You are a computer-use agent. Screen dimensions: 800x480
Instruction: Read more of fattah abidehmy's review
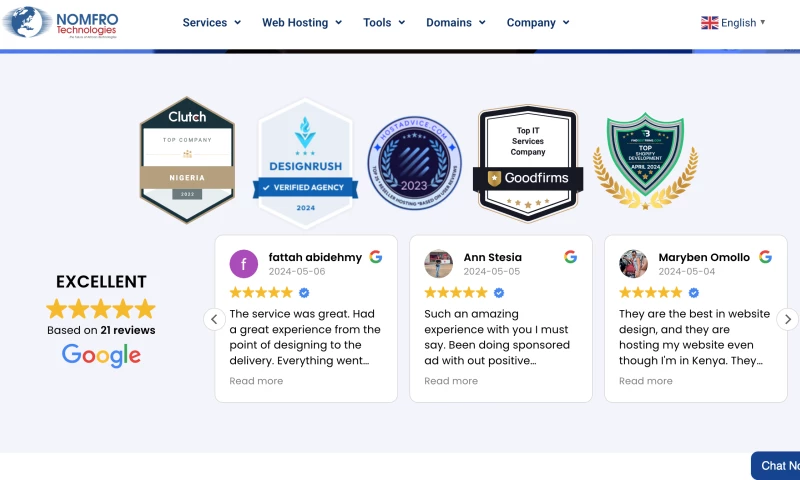[x=256, y=381]
